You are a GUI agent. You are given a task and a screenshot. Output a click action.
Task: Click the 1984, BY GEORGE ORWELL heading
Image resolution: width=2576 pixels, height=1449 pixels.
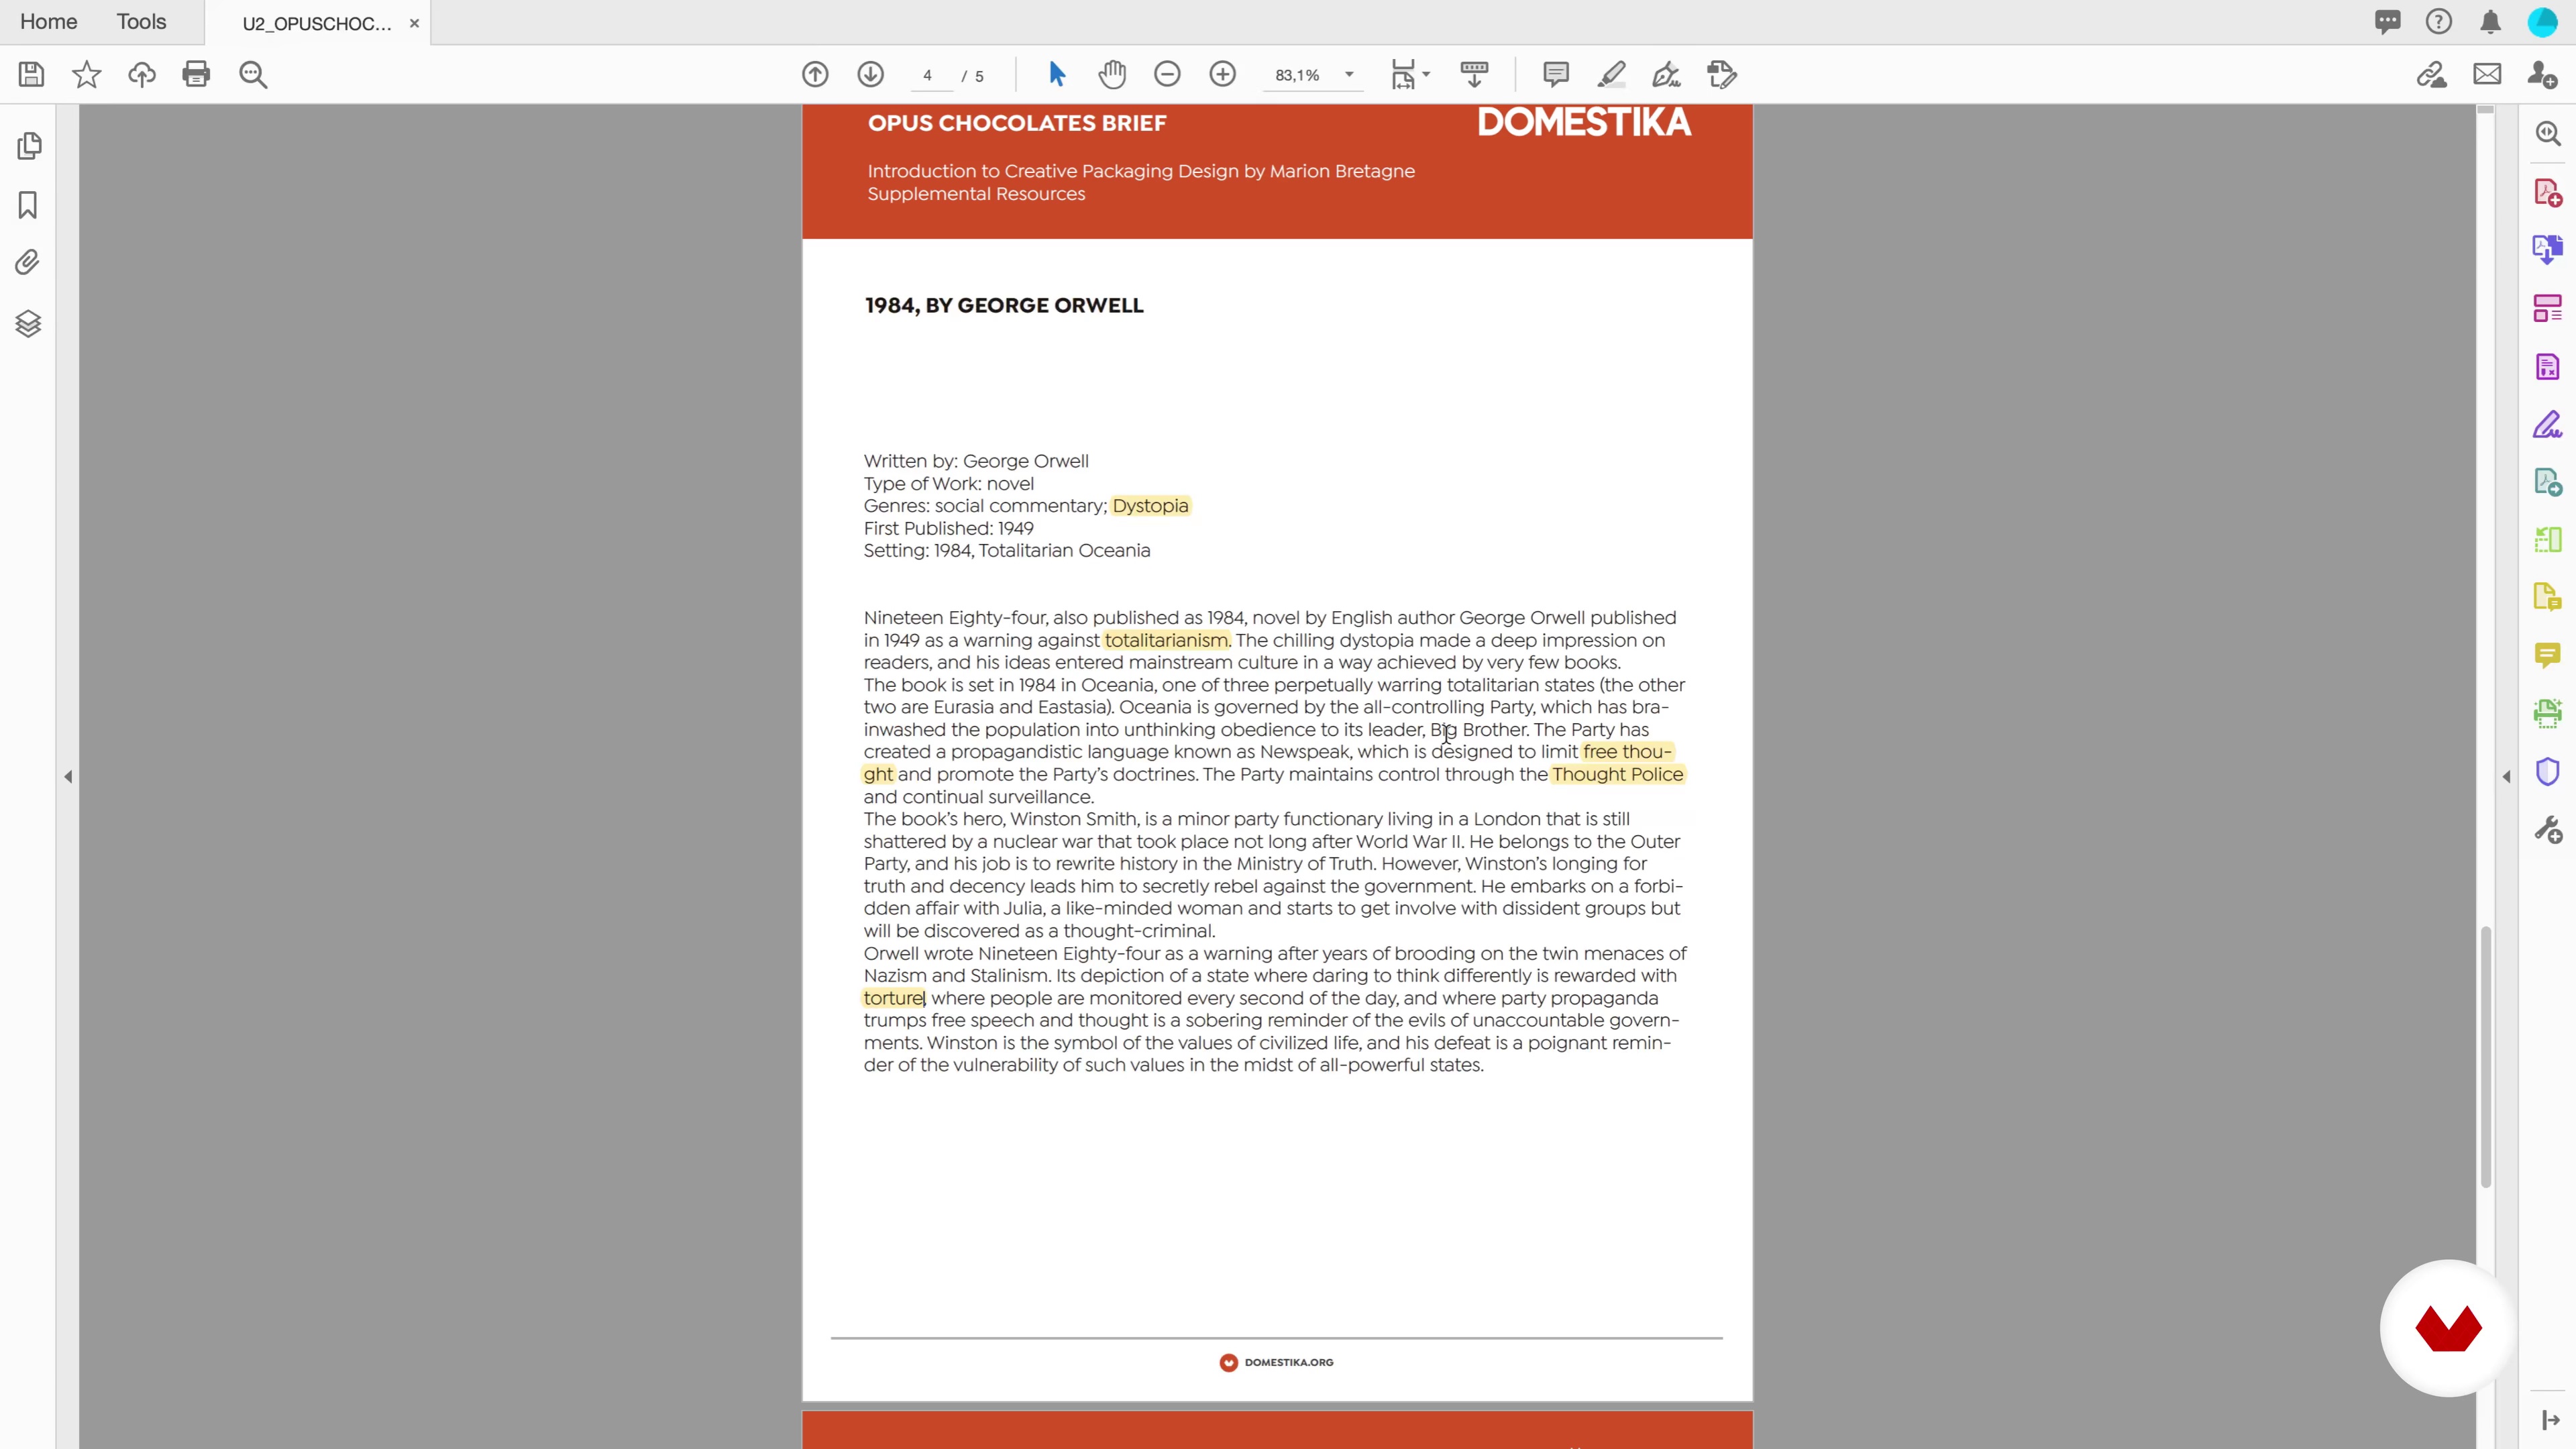(x=1004, y=306)
